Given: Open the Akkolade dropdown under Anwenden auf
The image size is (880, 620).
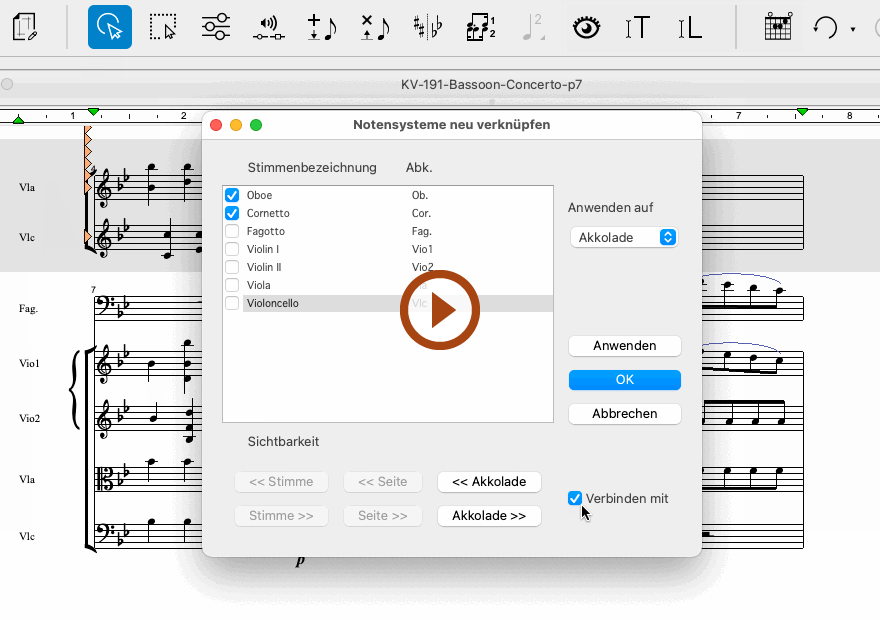Looking at the screenshot, I should (x=624, y=237).
